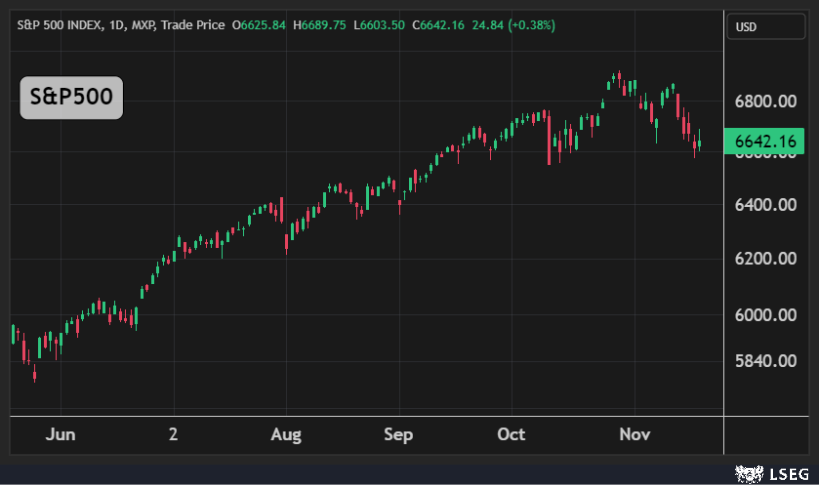Image resolution: width=819 pixels, height=485 pixels.
Task: Select the Jun marker on time axis
Action: click(x=61, y=435)
